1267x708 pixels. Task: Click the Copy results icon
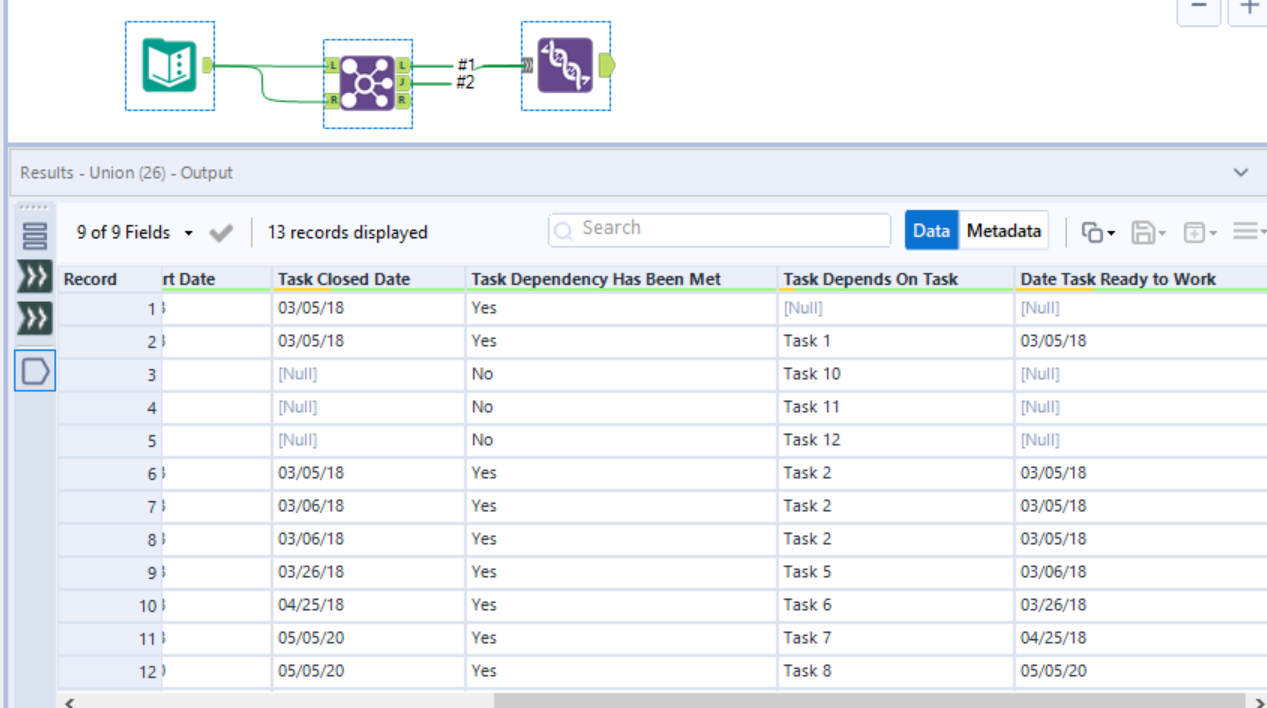[x=1093, y=231]
